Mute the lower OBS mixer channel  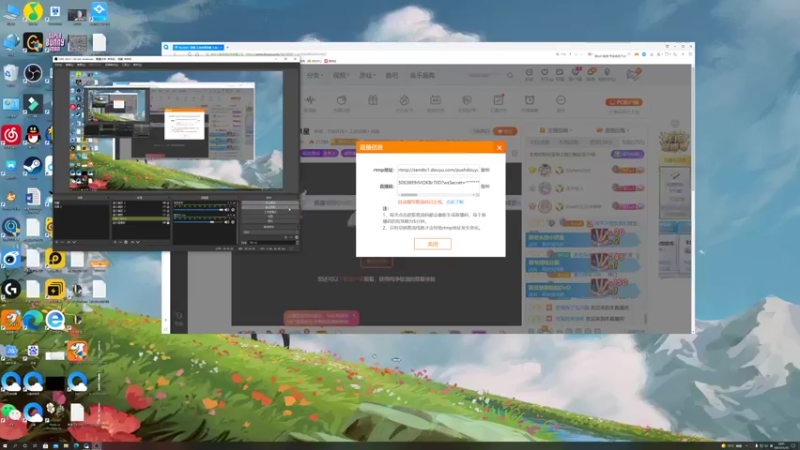[x=227, y=222]
